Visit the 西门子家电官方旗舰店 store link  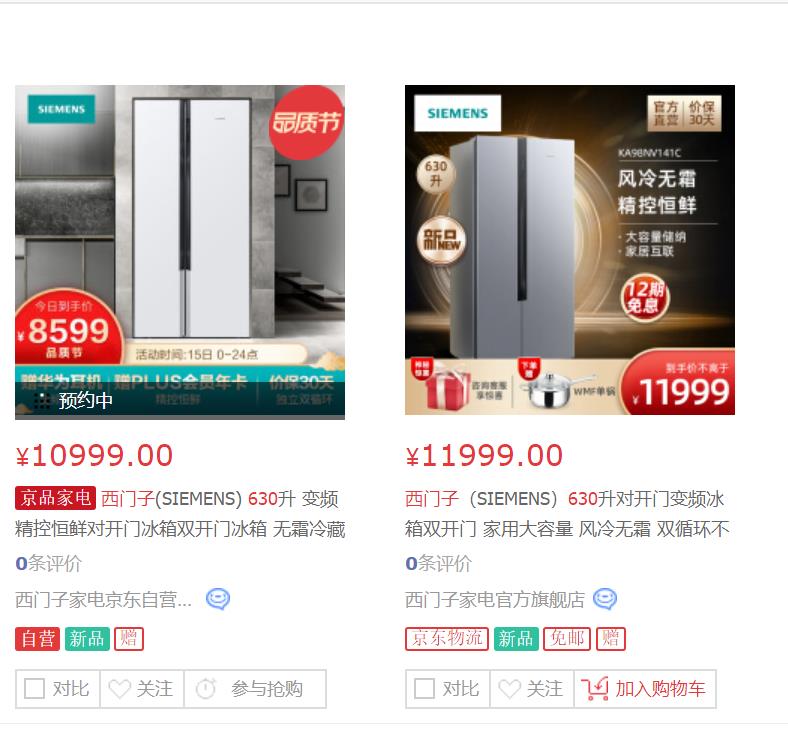[495, 599]
